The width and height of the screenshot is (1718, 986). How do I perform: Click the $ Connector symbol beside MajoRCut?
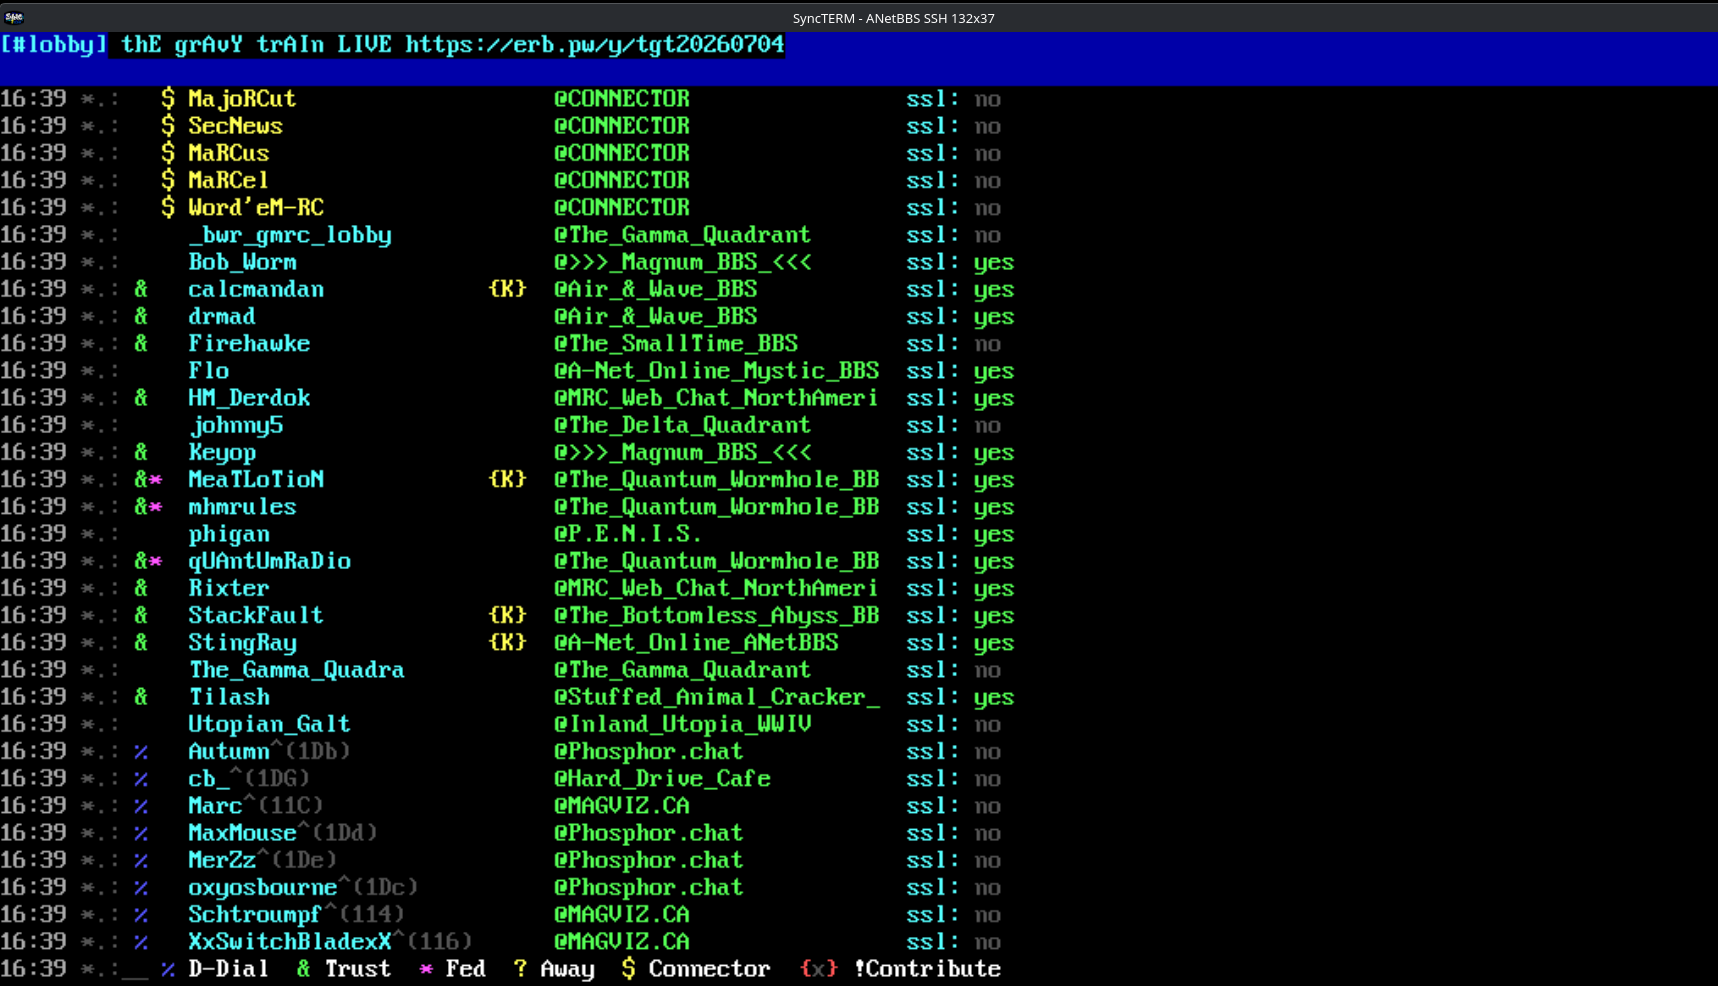(168, 98)
